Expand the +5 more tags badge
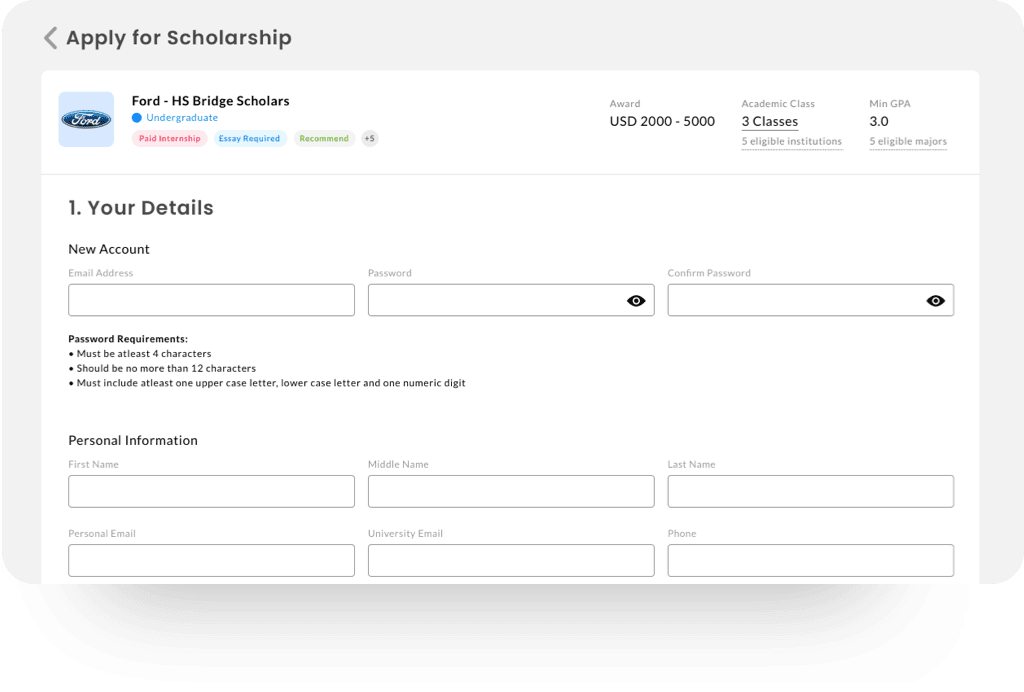Screen dimensions: 1024x692 coord(370,139)
